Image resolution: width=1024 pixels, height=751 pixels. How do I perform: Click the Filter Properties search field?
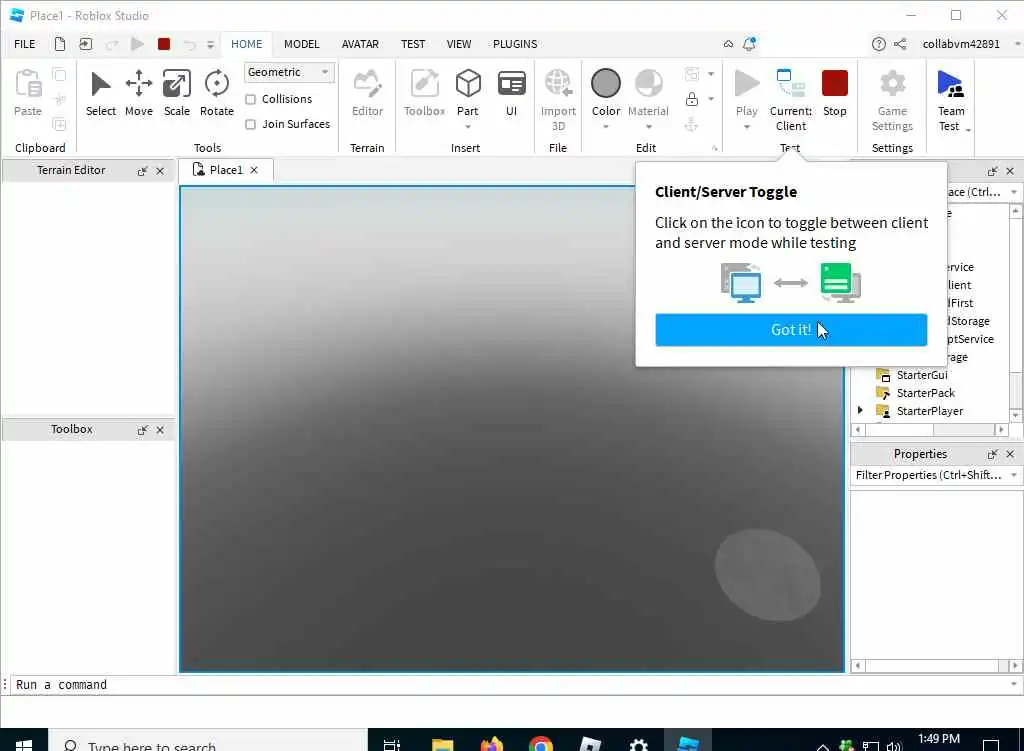929,475
